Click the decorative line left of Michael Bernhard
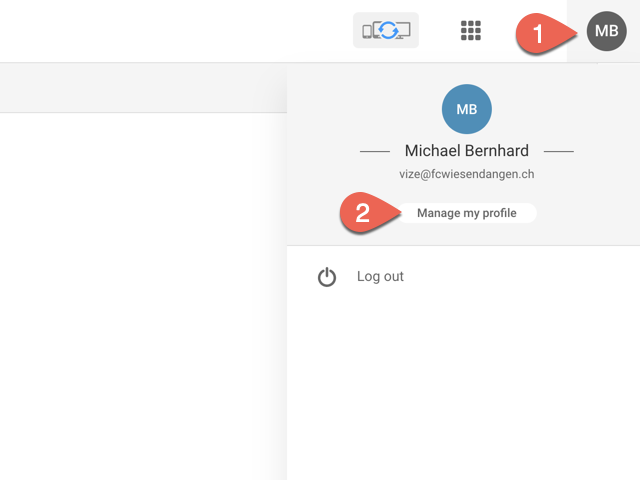Viewport: 640px width, 480px height. coord(374,151)
